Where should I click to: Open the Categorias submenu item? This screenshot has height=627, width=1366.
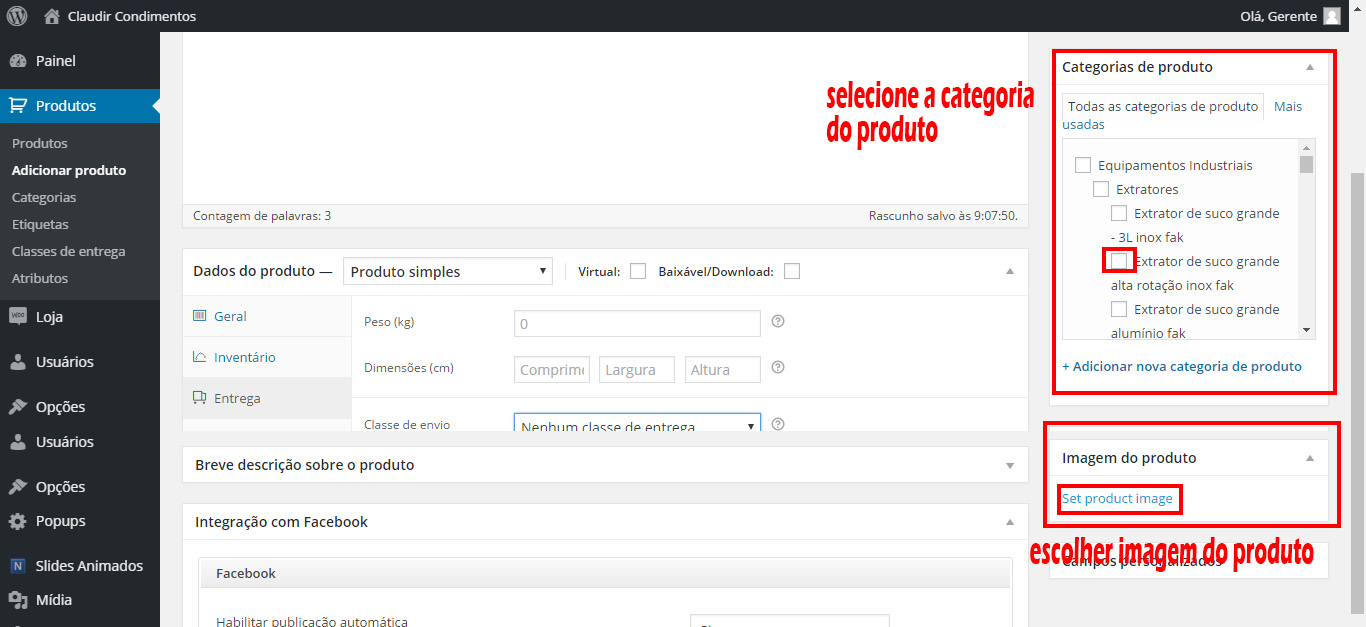(44, 197)
